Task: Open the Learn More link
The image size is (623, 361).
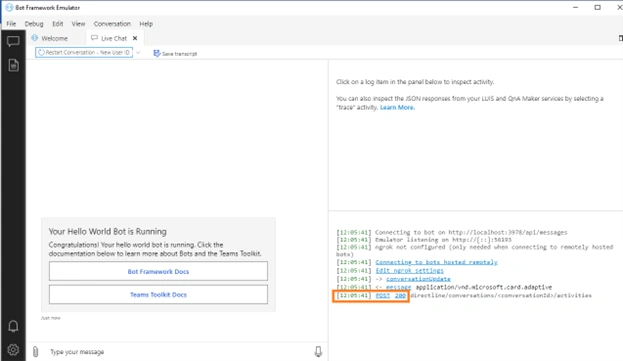Action: (x=397, y=107)
